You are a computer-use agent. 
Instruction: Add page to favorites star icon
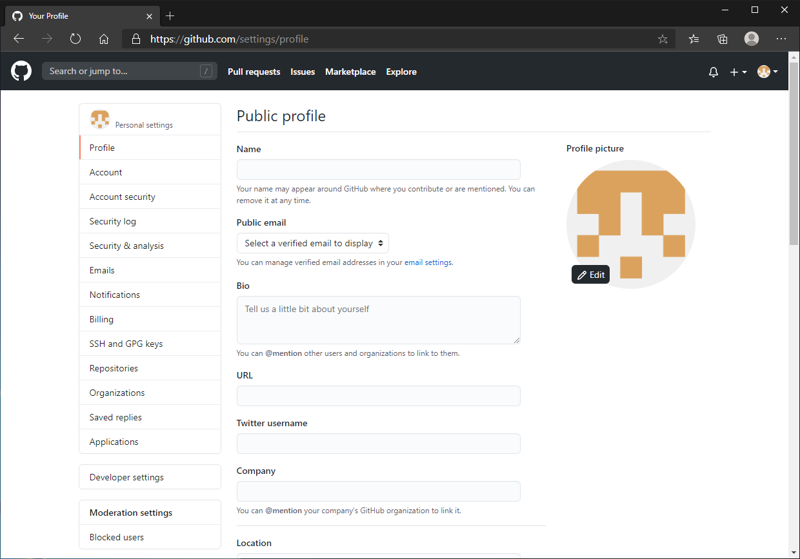[x=662, y=39]
